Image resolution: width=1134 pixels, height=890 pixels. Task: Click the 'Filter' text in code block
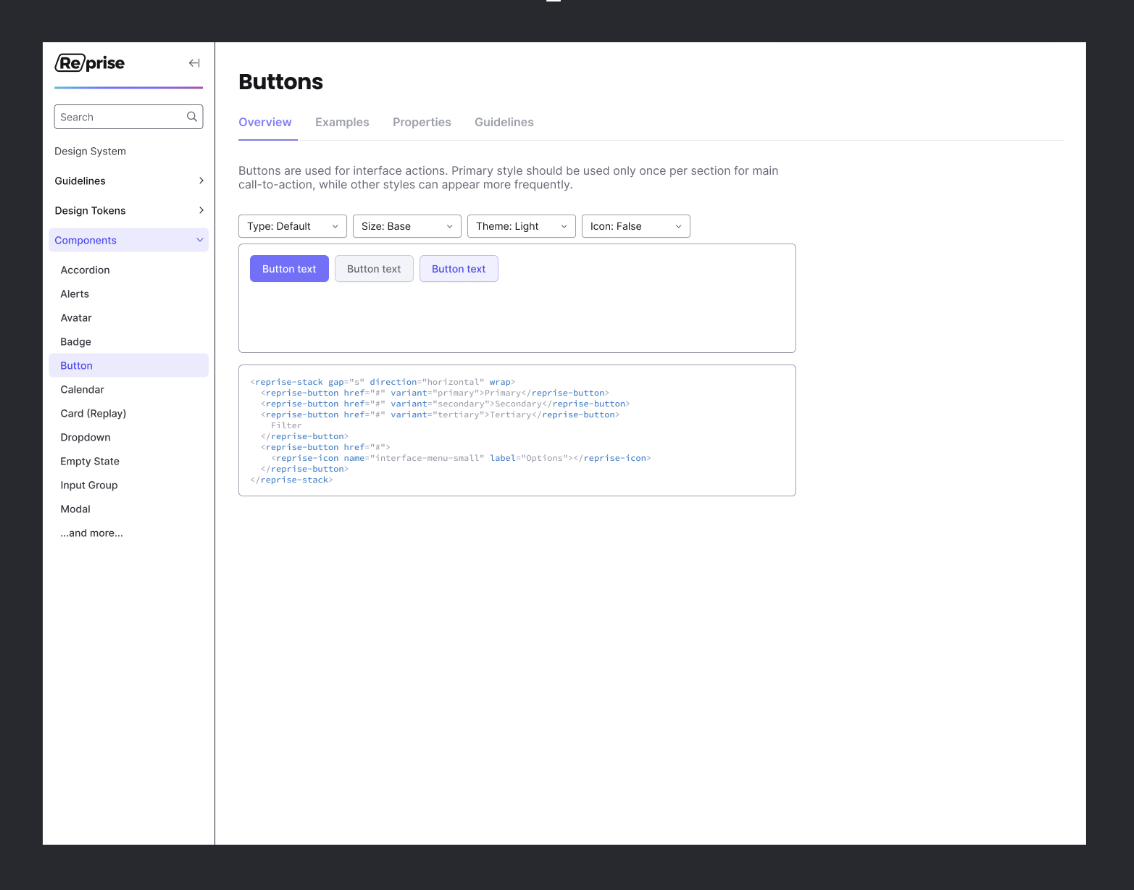click(x=286, y=425)
